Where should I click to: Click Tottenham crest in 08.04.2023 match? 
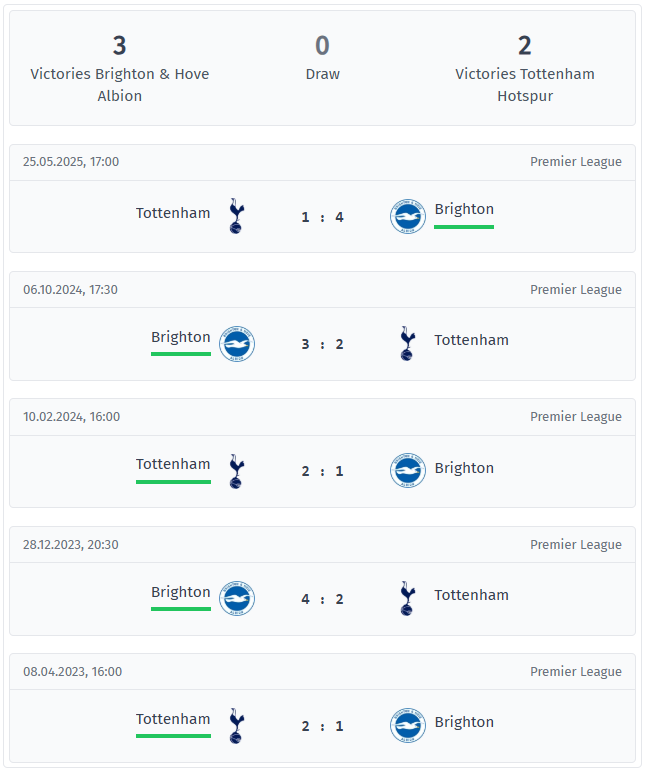click(x=236, y=726)
